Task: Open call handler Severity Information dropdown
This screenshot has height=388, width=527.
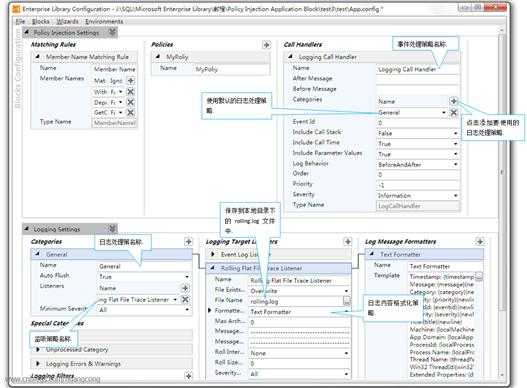Action: [x=455, y=195]
